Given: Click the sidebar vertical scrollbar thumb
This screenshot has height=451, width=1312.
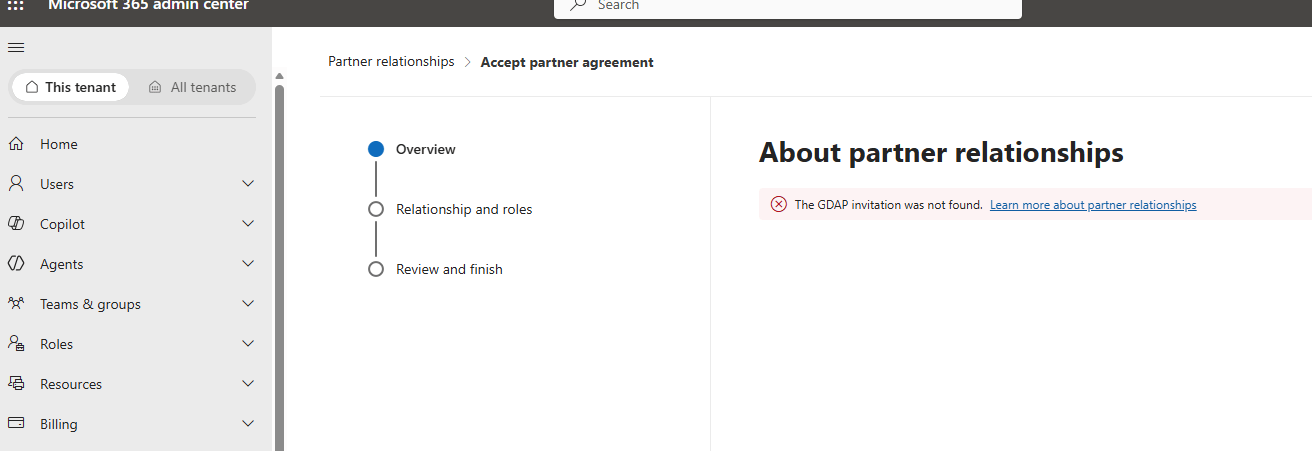Looking at the screenshot, I should coord(280,268).
